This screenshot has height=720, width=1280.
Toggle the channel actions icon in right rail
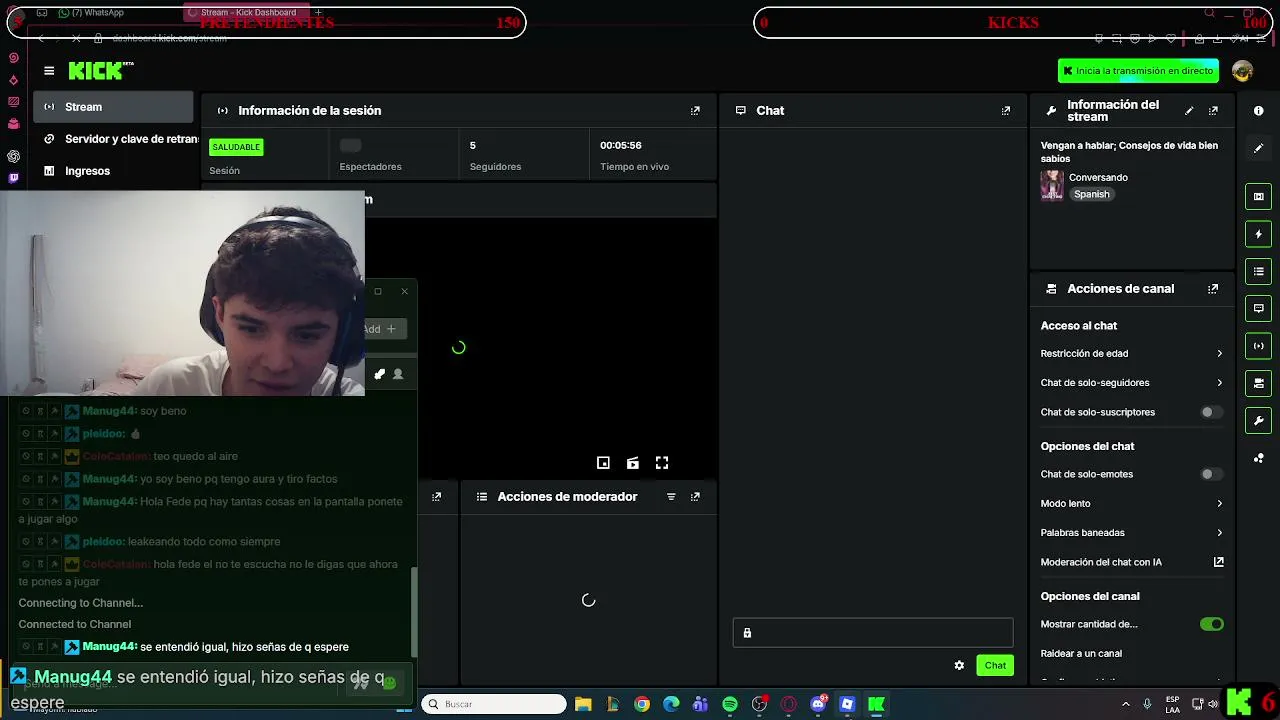(x=1259, y=383)
